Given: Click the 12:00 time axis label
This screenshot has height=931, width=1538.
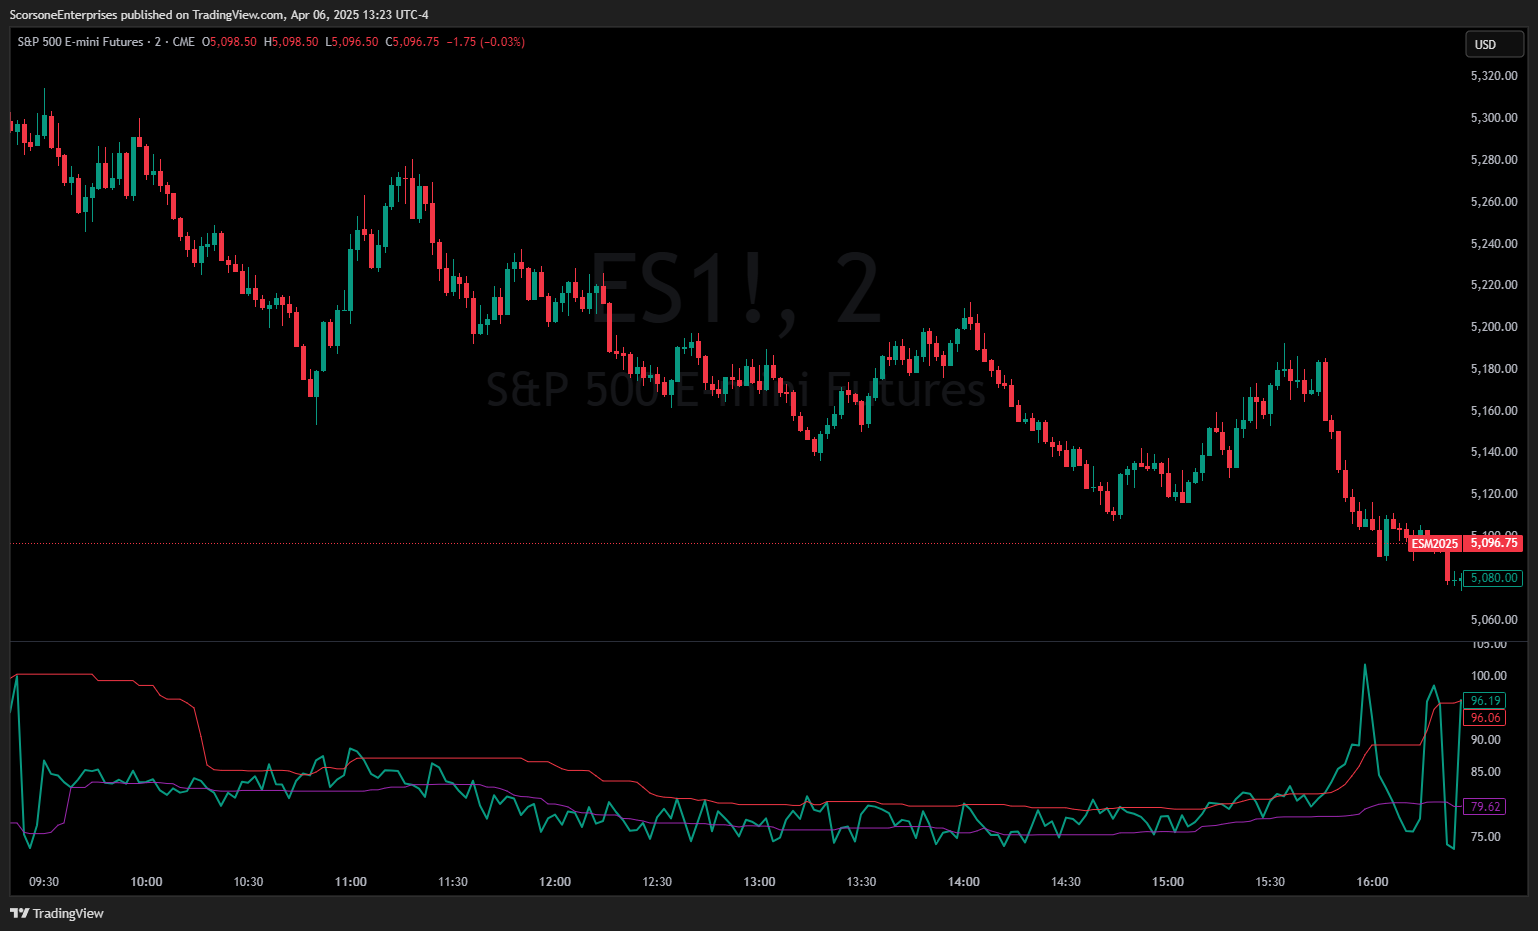Looking at the screenshot, I should pyautogui.click(x=555, y=882).
